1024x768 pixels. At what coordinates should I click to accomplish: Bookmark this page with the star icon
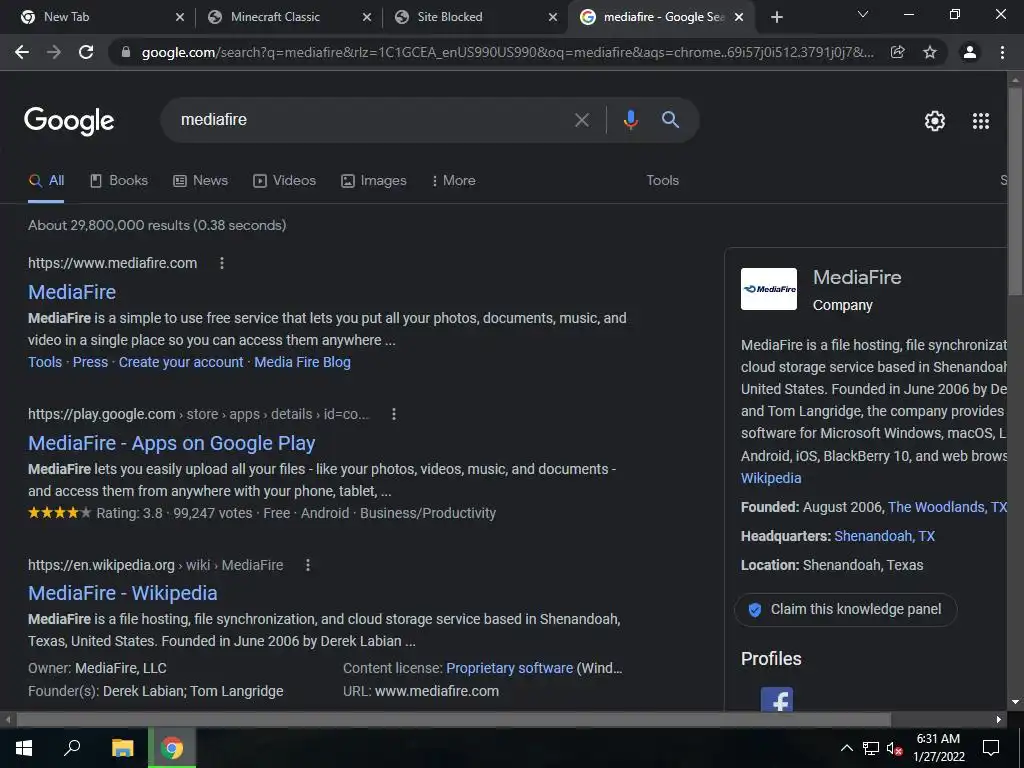click(930, 52)
